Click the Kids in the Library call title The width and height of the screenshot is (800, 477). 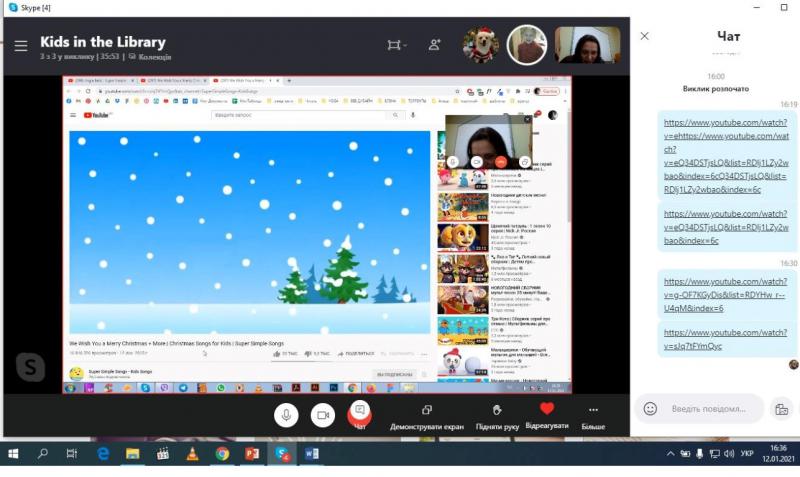pyautogui.click(x=103, y=42)
